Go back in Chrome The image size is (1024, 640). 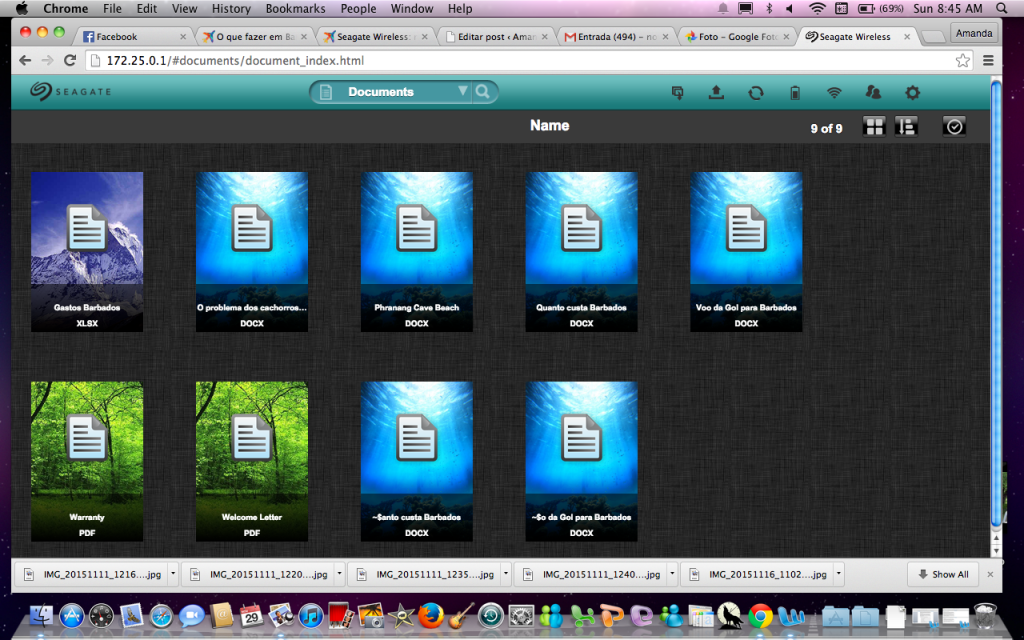tap(25, 60)
